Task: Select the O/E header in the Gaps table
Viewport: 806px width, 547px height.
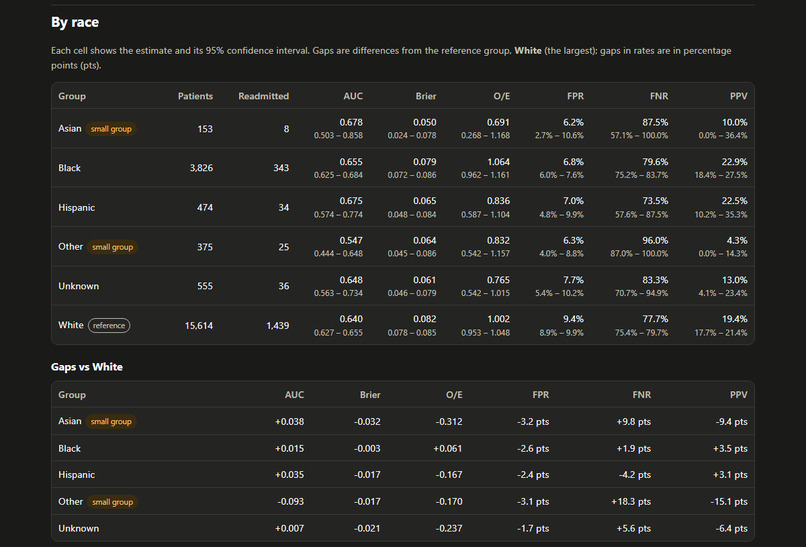Action: point(454,395)
